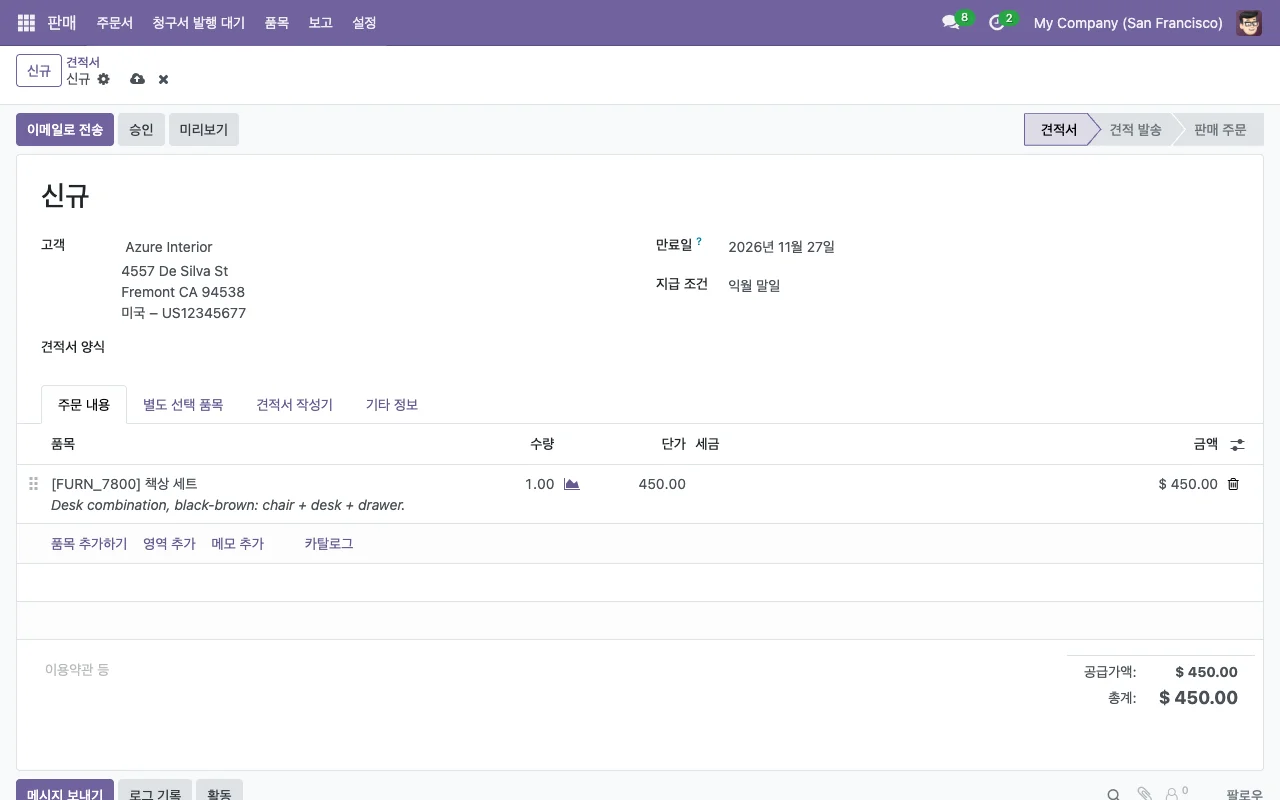Open the My Company (San Francisco) company switcher
1280x800 pixels.
point(1128,22)
